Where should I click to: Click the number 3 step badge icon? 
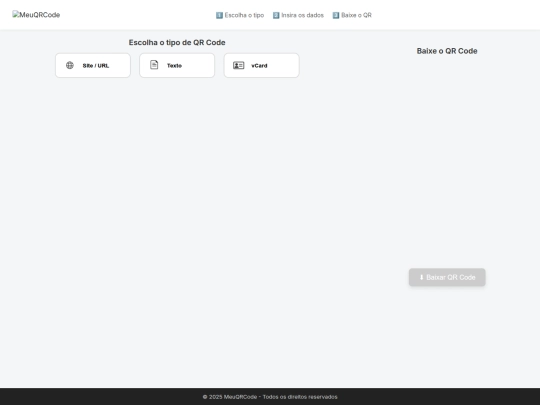(x=336, y=15)
